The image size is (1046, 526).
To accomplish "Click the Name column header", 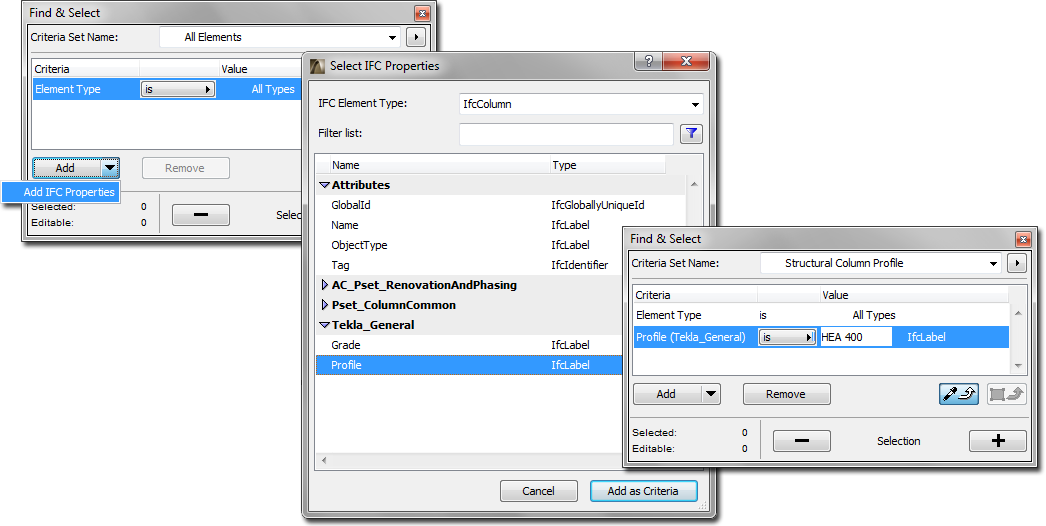I will coord(440,165).
